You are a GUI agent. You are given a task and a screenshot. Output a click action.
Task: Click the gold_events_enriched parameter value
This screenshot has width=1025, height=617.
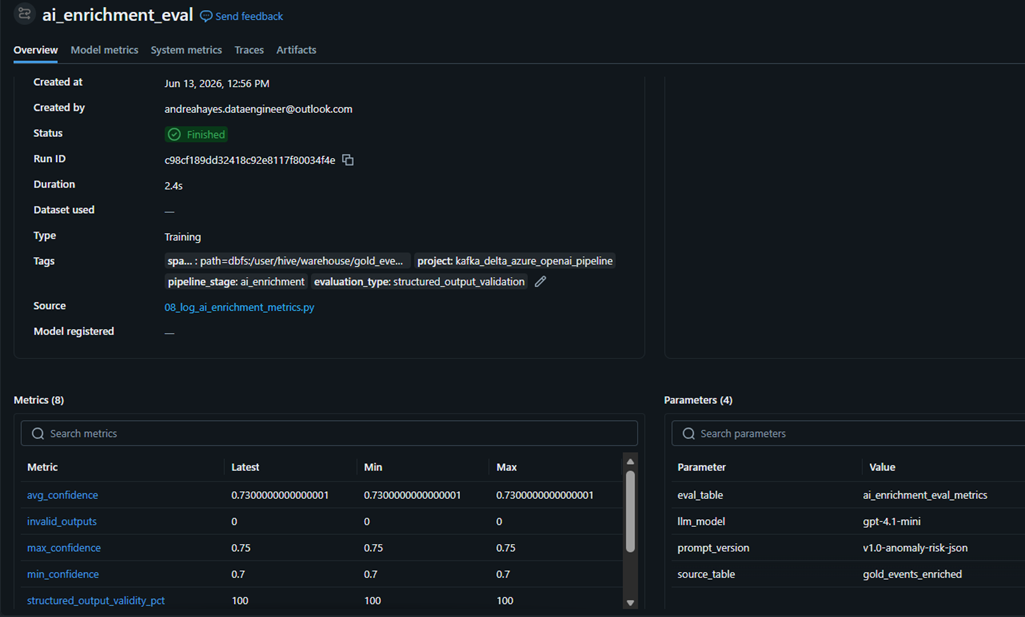tap(913, 574)
